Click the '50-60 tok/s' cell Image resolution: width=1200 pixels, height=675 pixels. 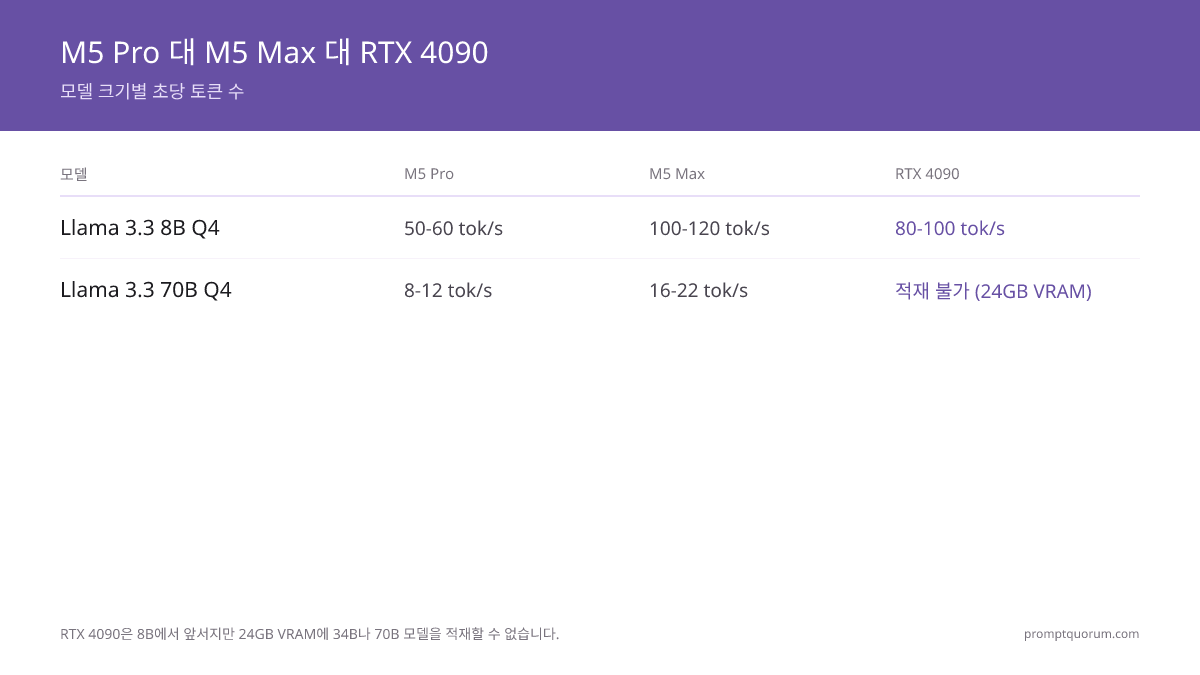pyautogui.click(x=453, y=228)
